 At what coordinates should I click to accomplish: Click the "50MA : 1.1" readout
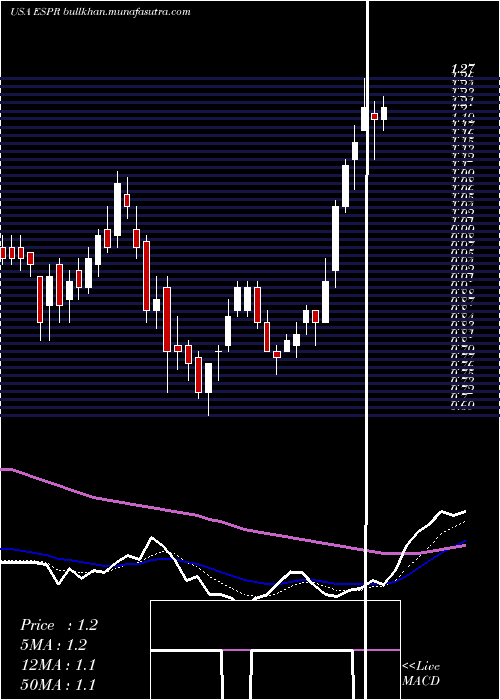tap(58, 684)
